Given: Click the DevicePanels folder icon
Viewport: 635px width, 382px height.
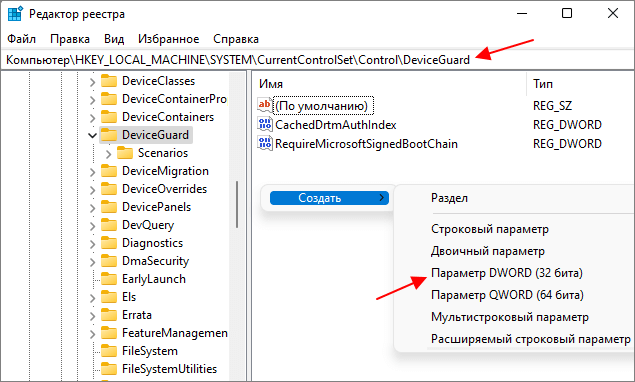Looking at the screenshot, I should point(109,207).
